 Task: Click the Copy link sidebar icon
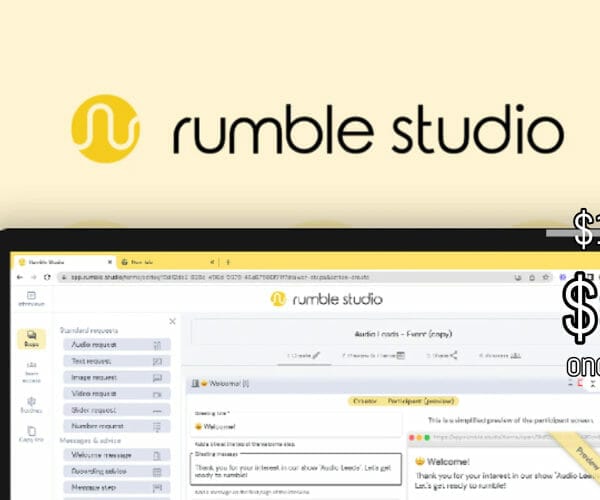point(31,433)
